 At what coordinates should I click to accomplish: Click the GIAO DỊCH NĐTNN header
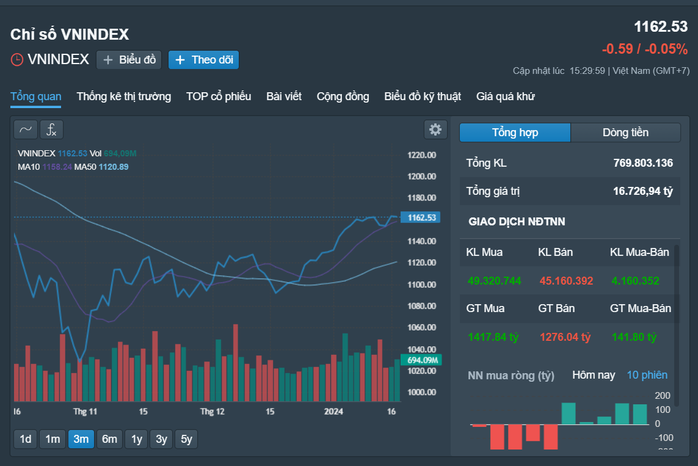tap(517, 222)
